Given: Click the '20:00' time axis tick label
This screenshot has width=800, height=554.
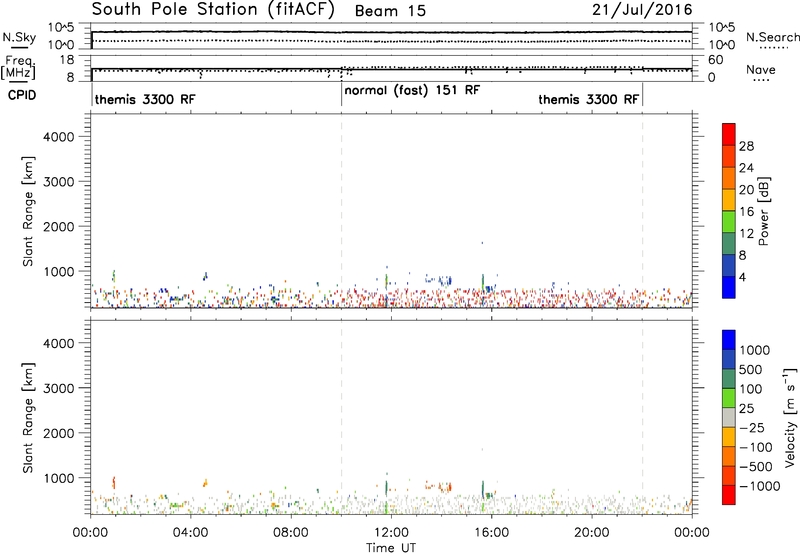Looking at the screenshot, I should (591, 533).
